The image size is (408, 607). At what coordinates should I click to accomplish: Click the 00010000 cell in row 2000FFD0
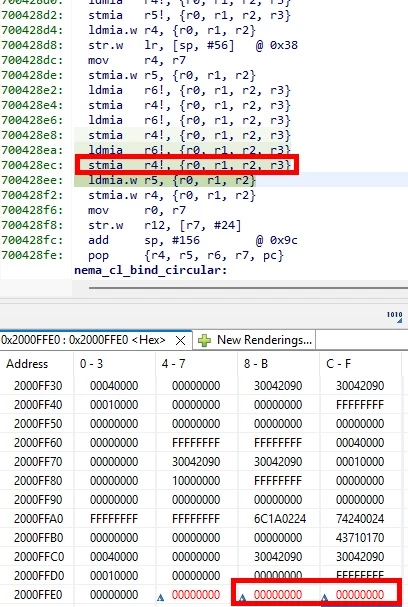[x=114, y=576]
